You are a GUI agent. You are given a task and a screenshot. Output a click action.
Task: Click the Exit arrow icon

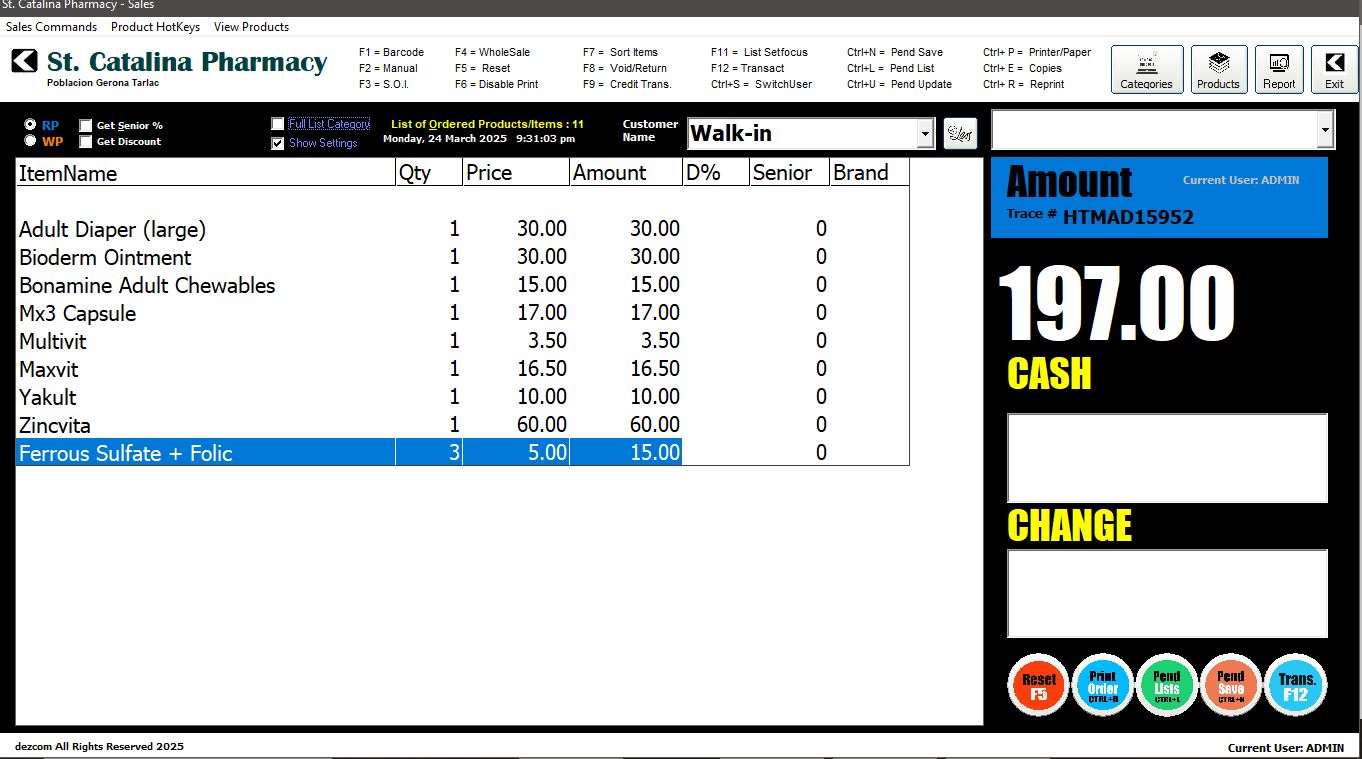(x=1334, y=70)
